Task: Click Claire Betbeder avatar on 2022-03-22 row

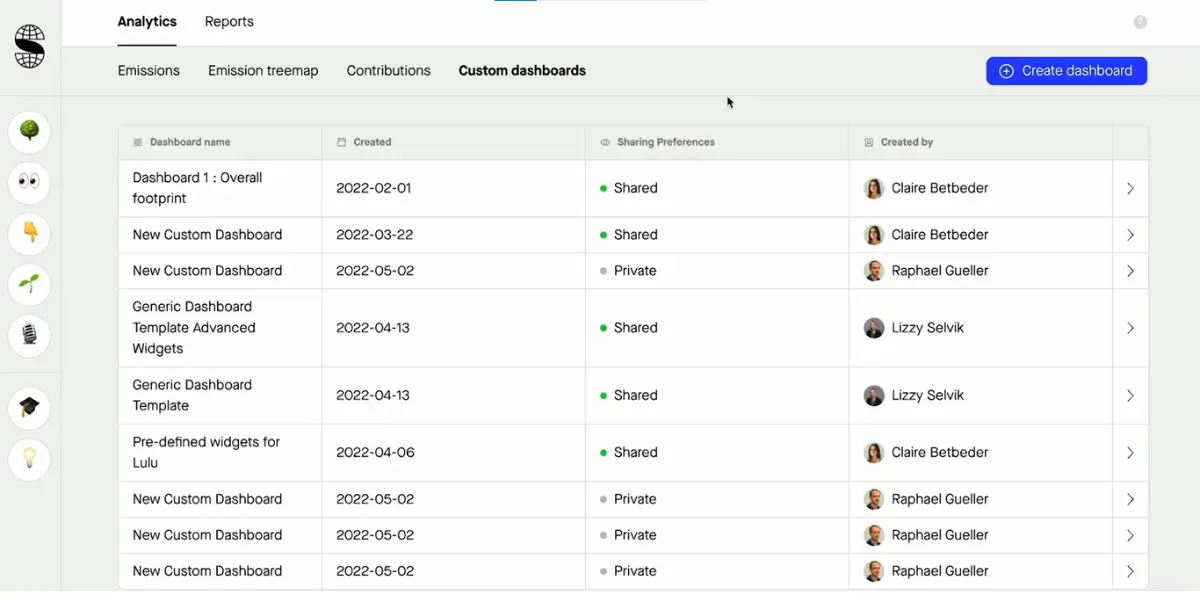Action: click(874, 235)
